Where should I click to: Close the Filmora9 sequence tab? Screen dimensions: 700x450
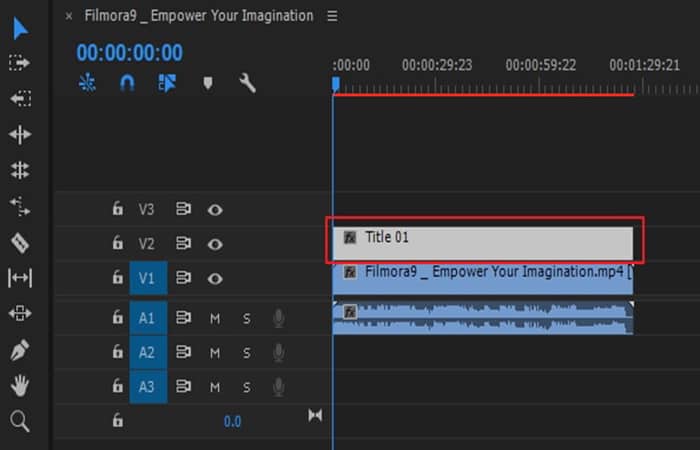tap(69, 17)
